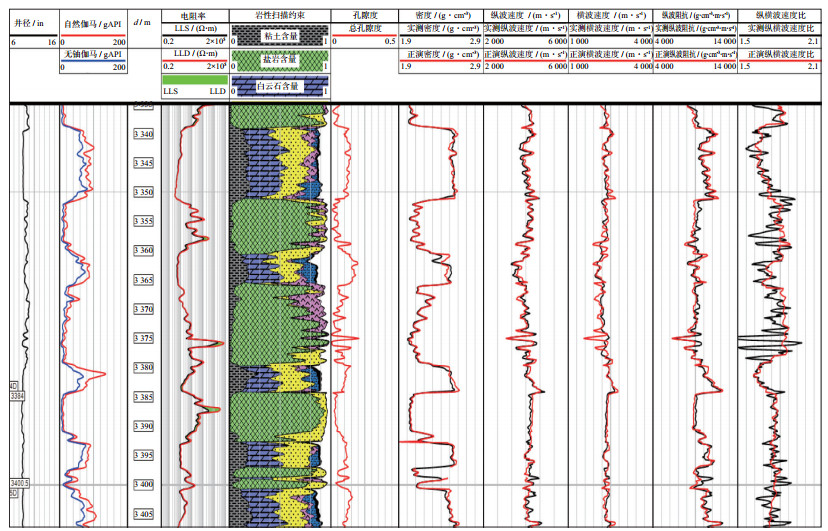Click the 3 400 depth marker box
Image resolution: width=828 pixels, height=531 pixels.
tap(144, 485)
